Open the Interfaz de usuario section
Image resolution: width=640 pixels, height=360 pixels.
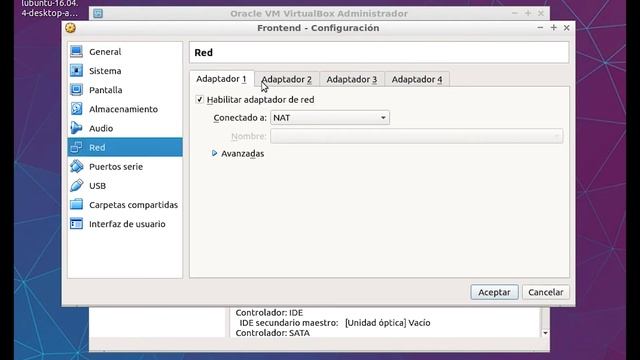pyautogui.click(x=125, y=224)
